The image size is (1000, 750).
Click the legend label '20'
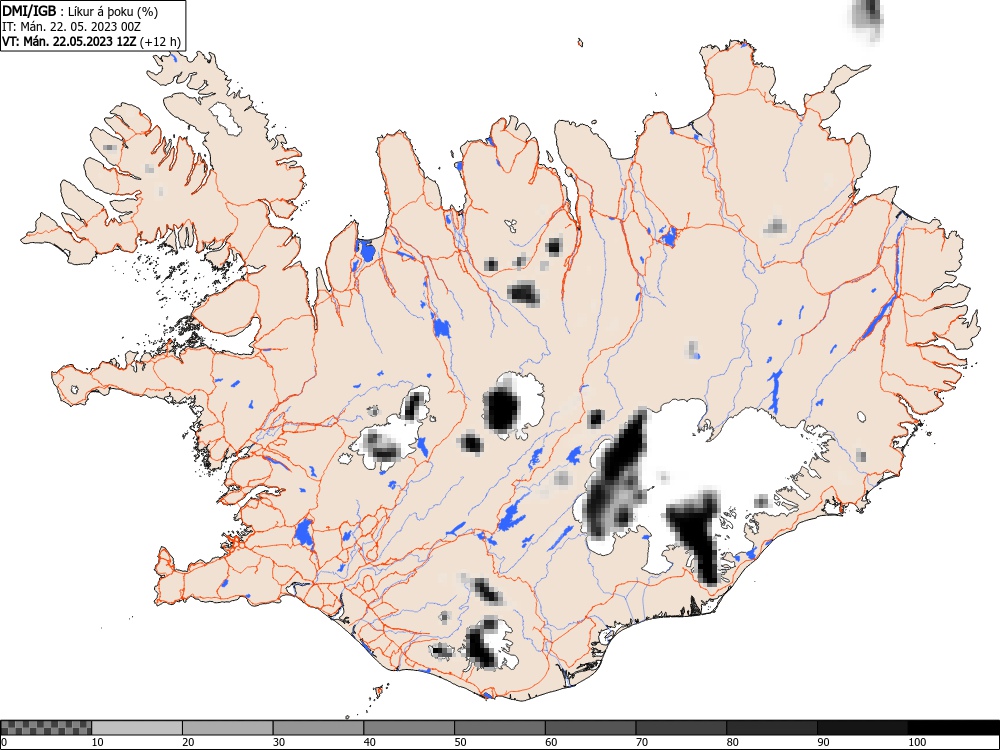[x=188, y=742]
